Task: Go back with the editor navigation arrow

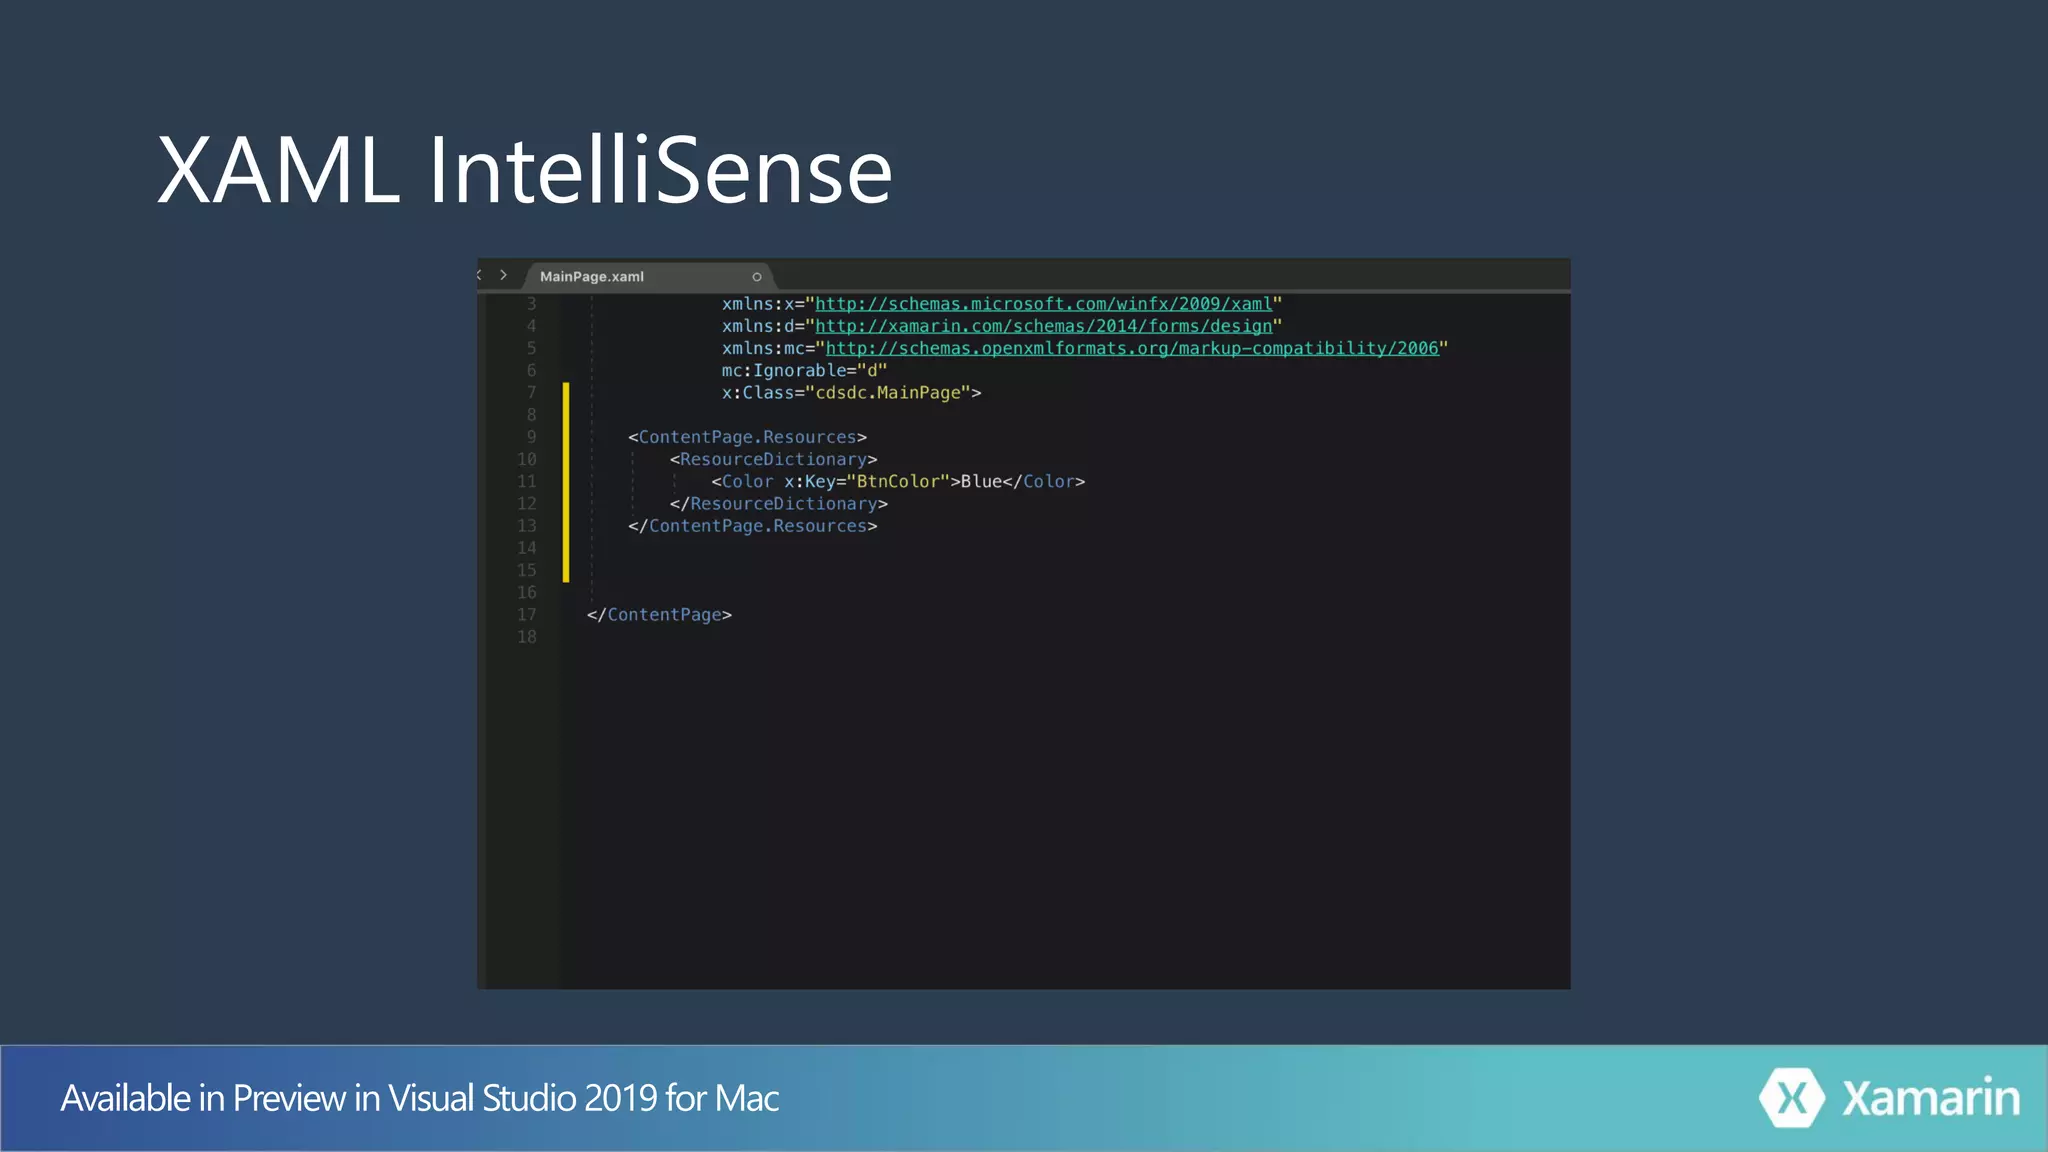Action: (x=480, y=275)
